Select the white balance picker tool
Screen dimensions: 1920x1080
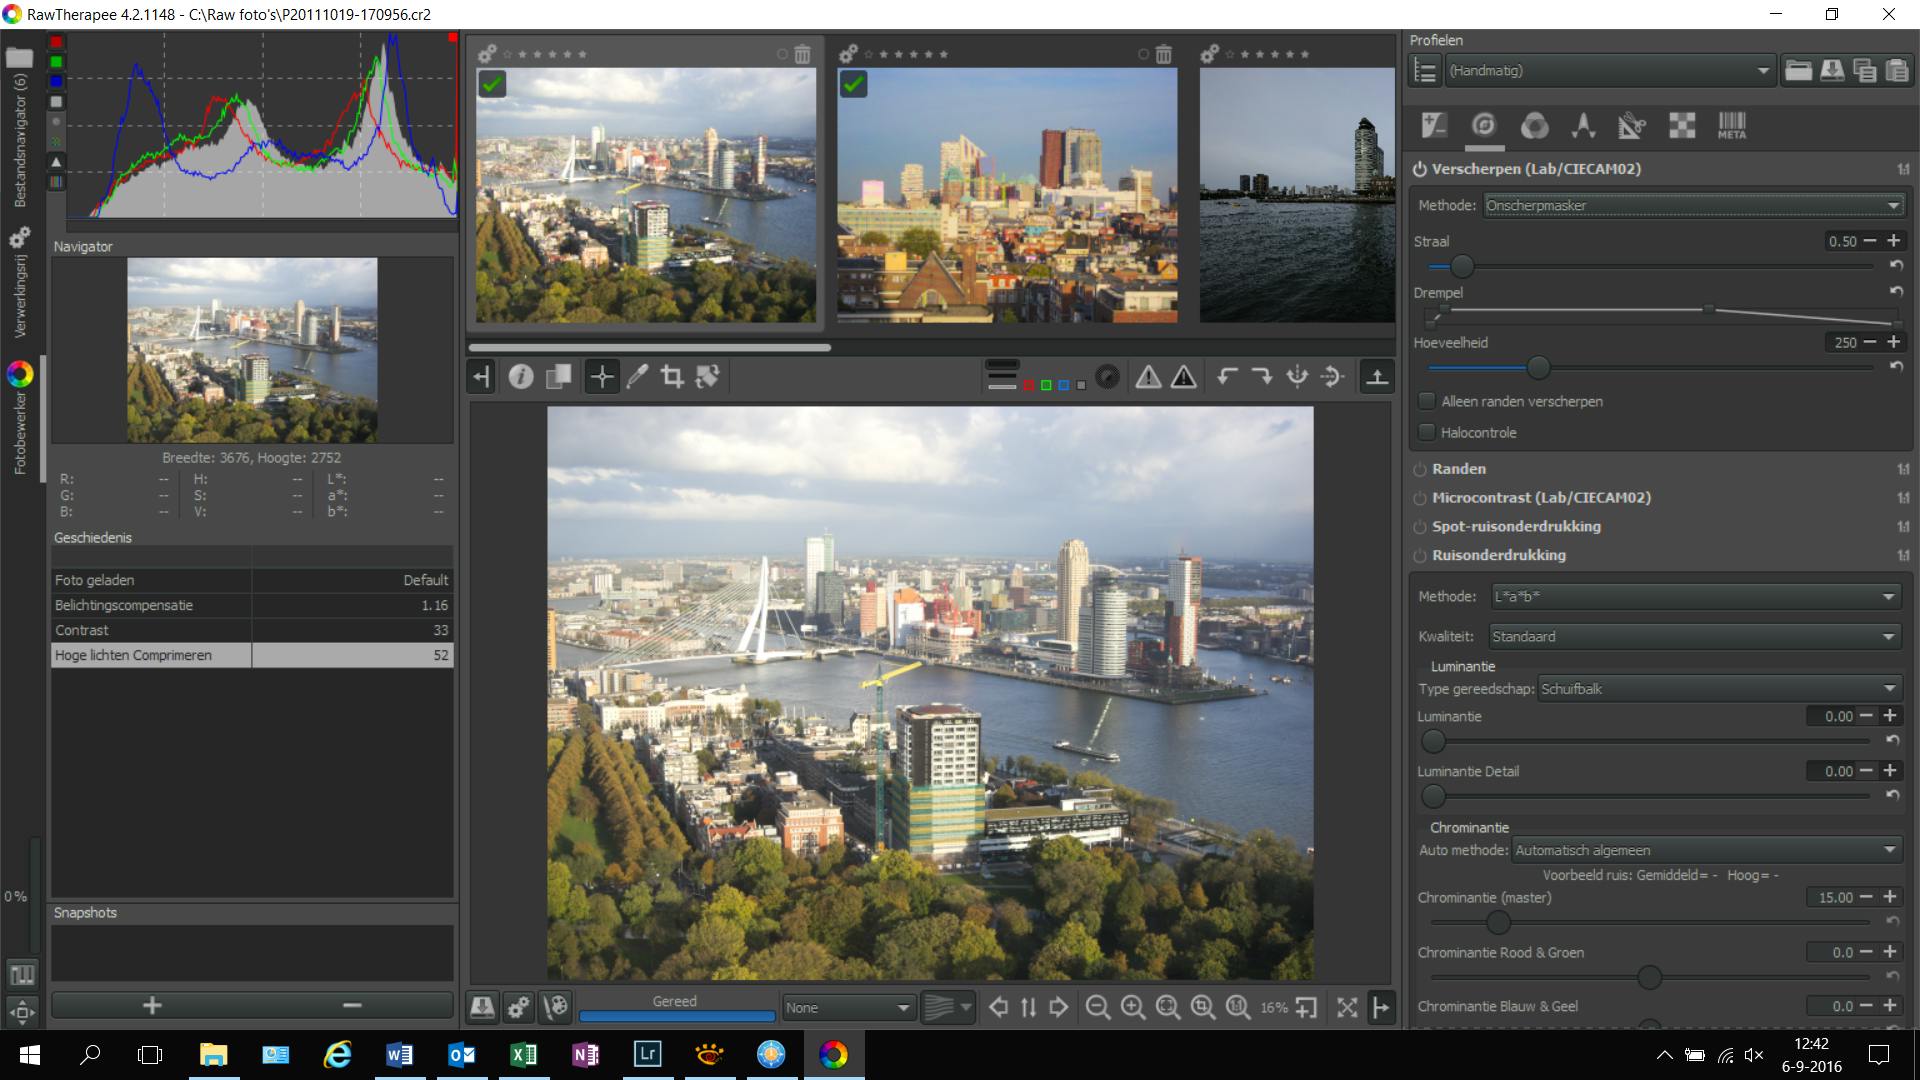(637, 377)
